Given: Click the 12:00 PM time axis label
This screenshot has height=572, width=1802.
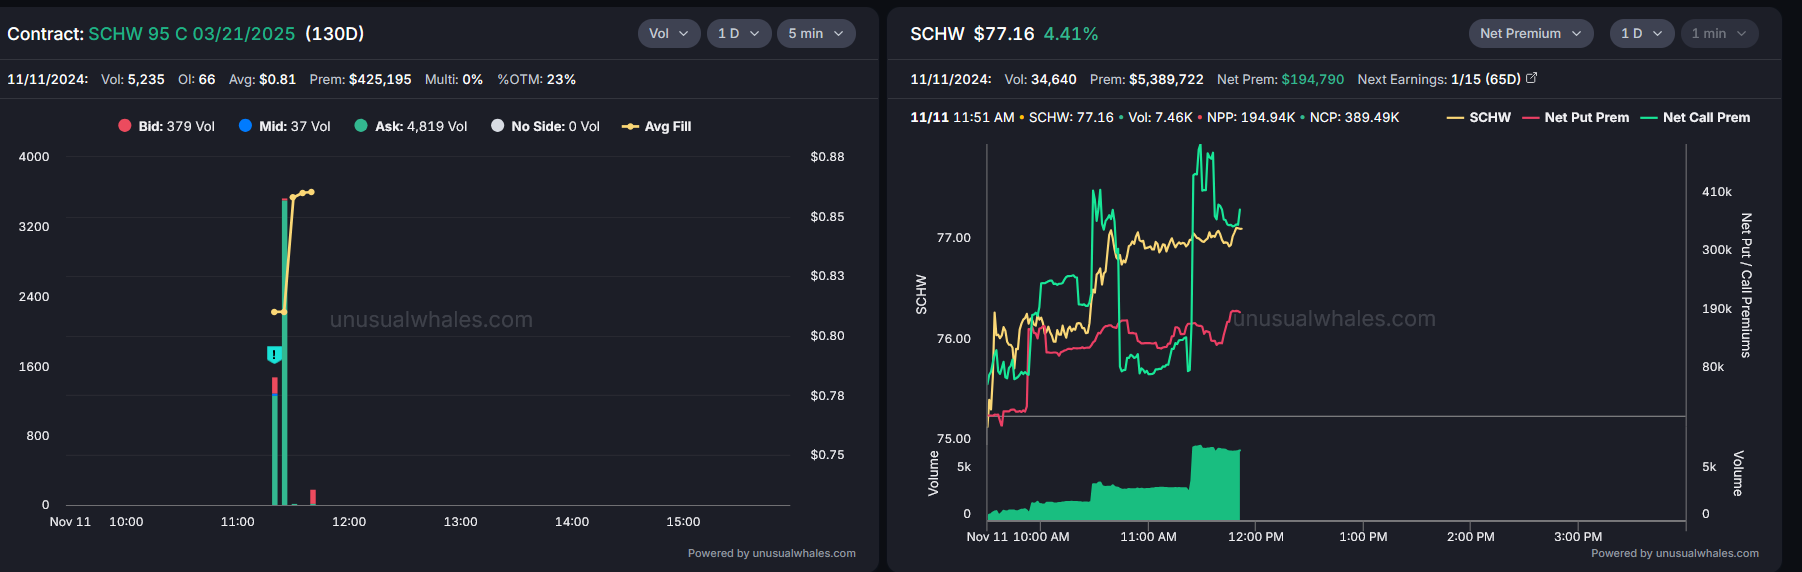Looking at the screenshot, I should coord(1256,537).
